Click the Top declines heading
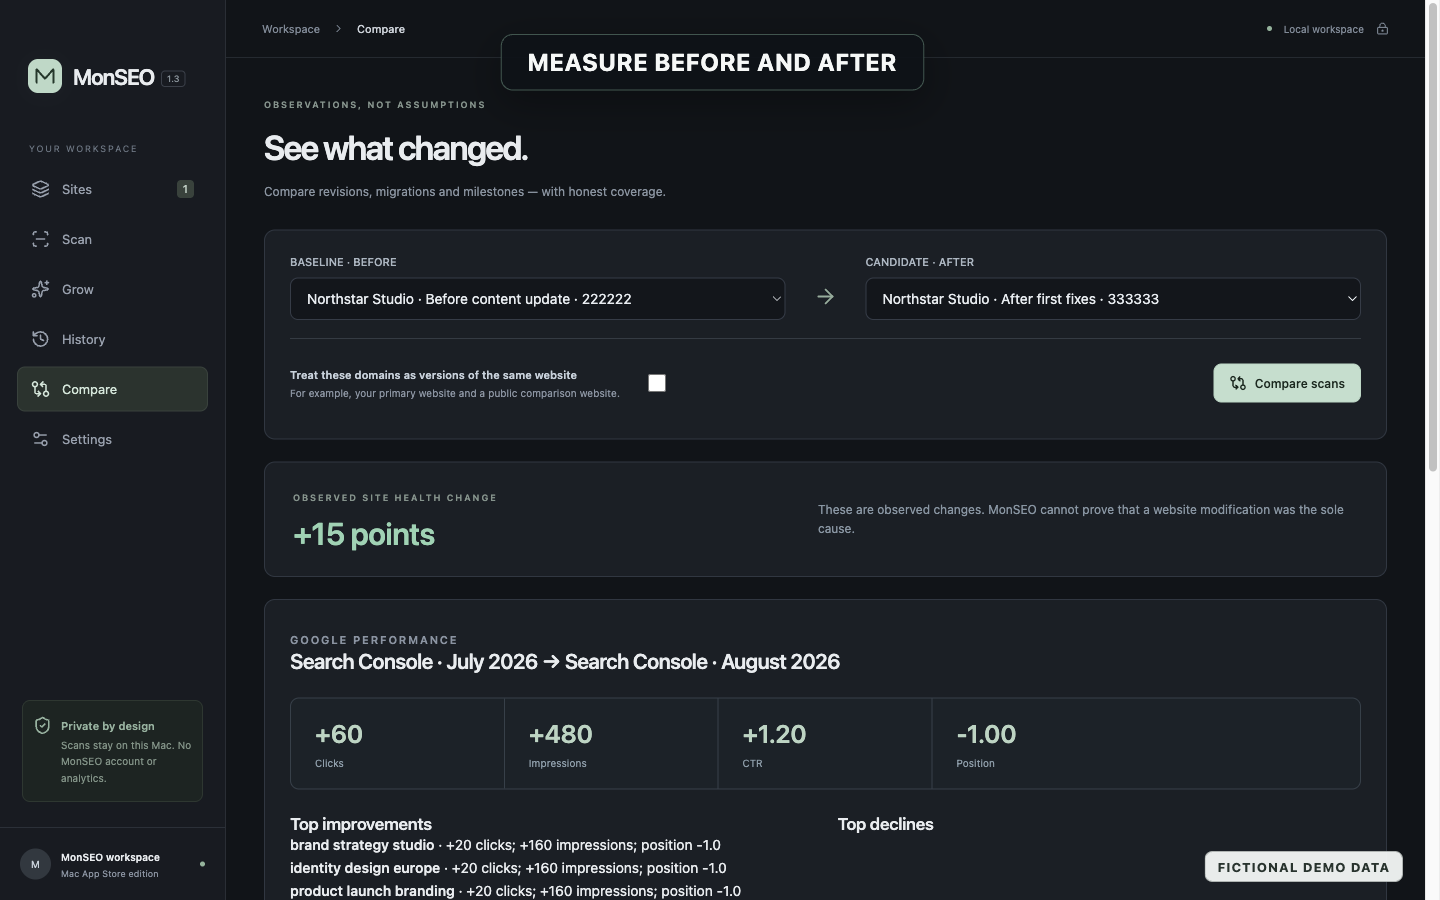Image resolution: width=1440 pixels, height=900 pixels. [x=885, y=824]
